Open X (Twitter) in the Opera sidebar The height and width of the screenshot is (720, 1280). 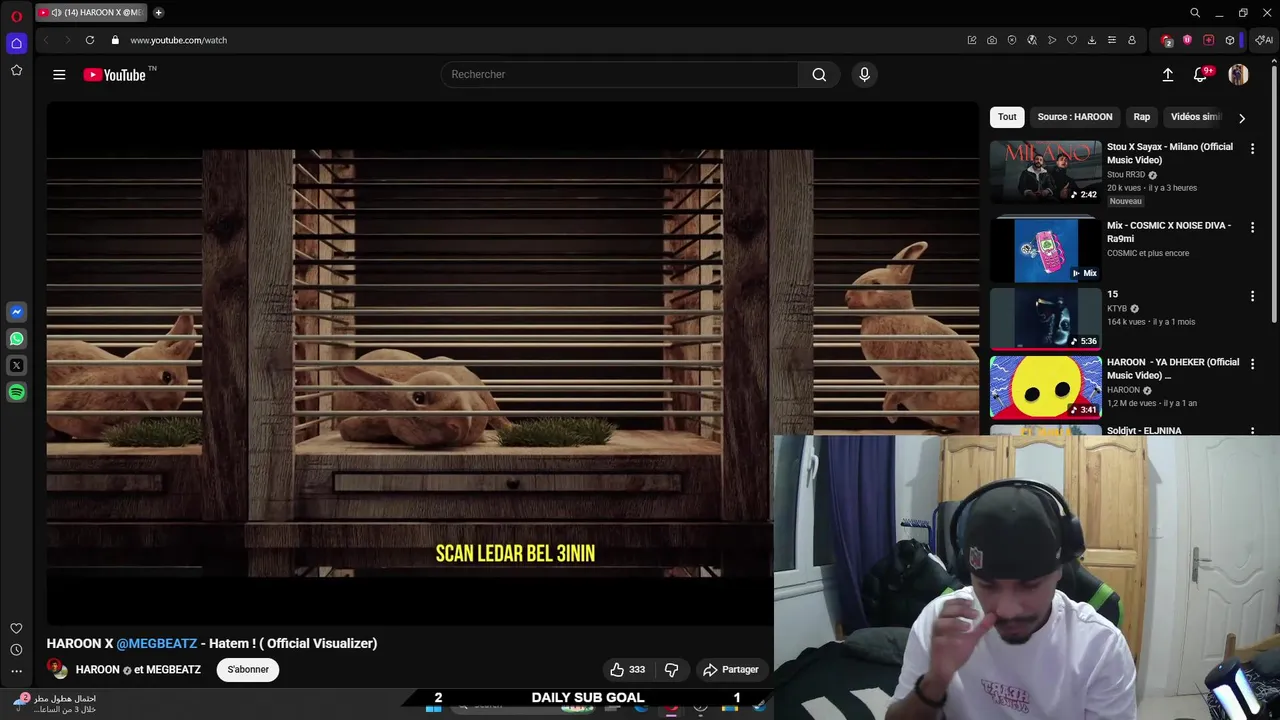16,366
